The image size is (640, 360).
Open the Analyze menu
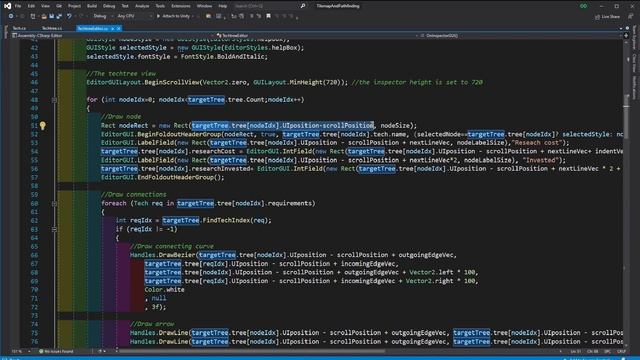[142, 6]
